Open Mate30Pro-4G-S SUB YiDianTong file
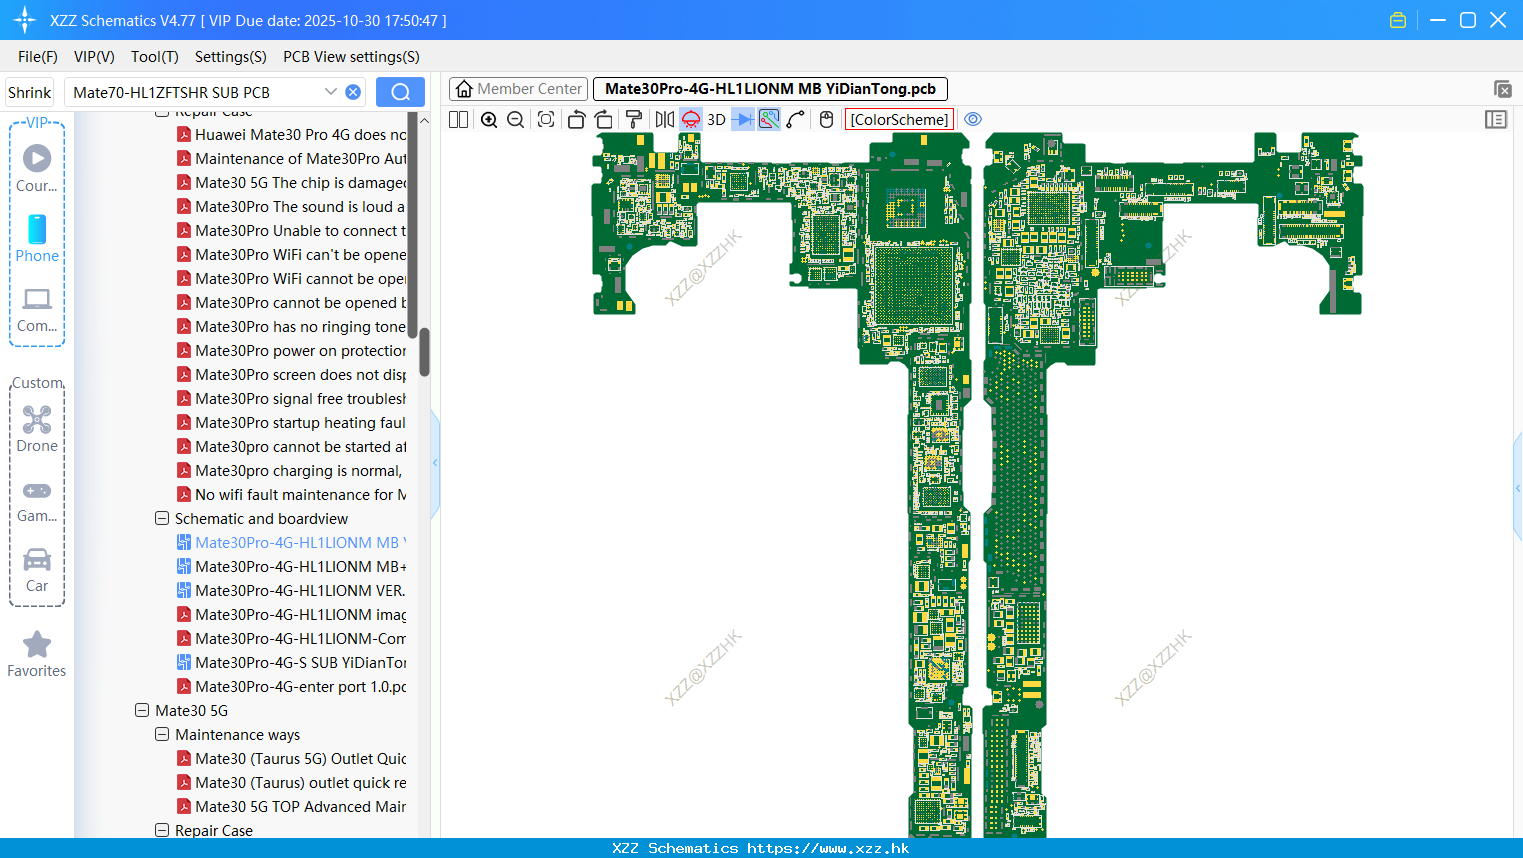 point(291,662)
